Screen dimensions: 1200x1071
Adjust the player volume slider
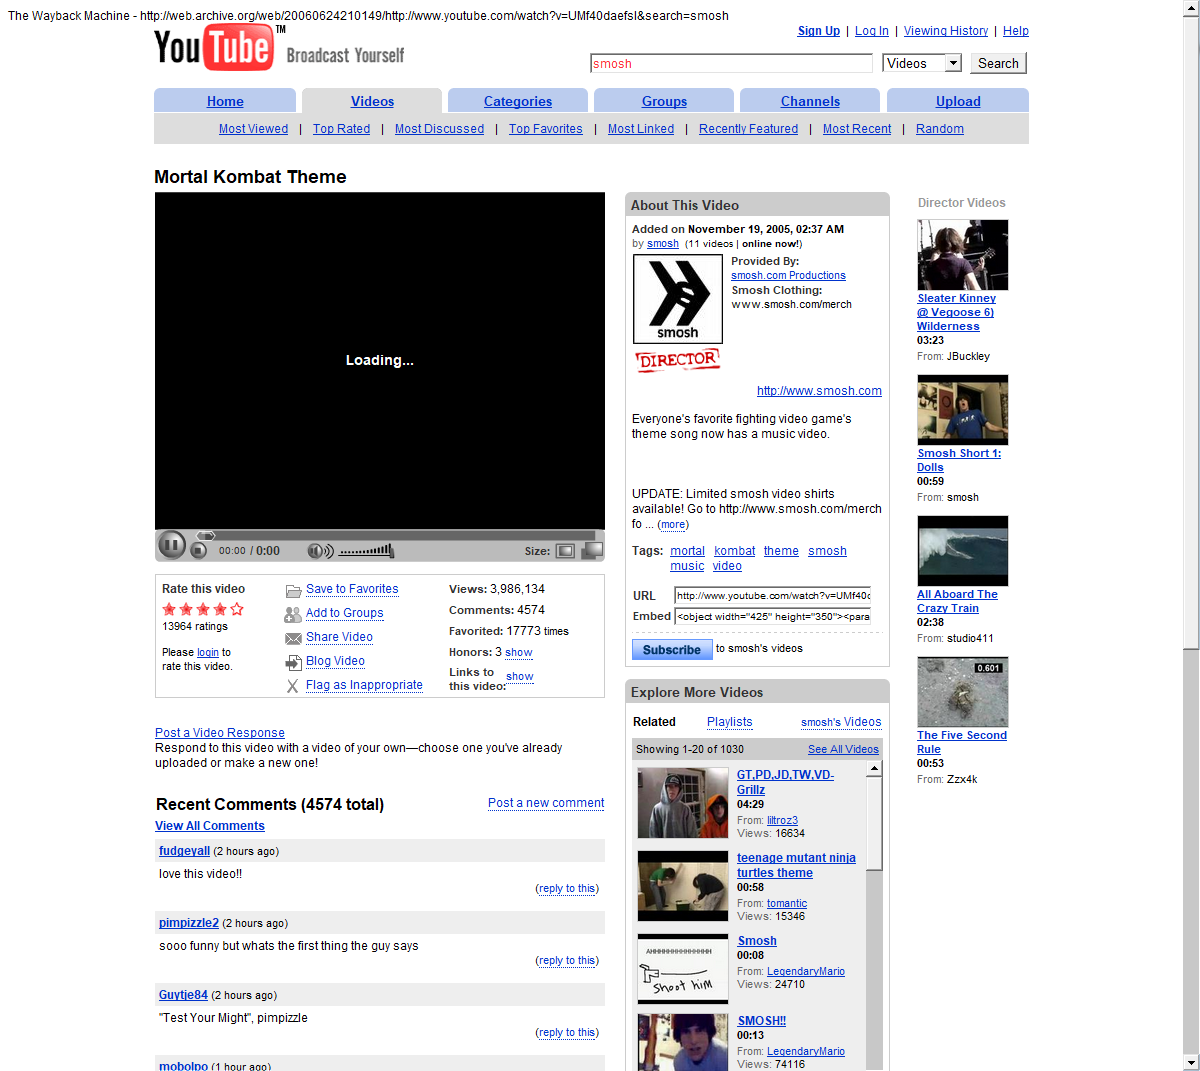click(x=366, y=551)
